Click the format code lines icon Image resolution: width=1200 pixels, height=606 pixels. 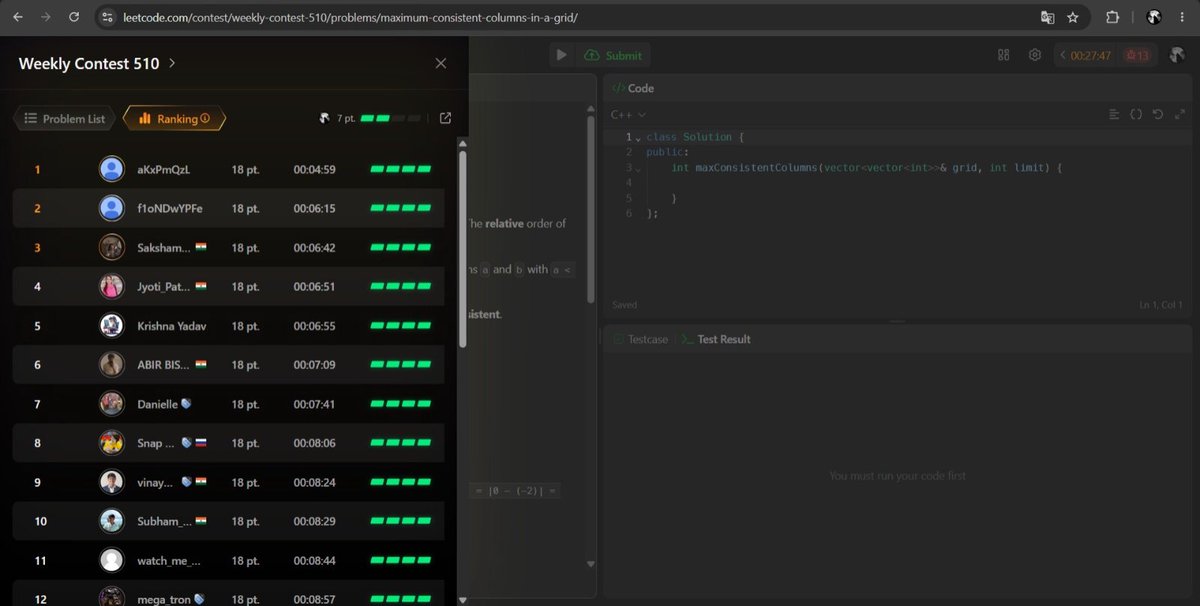[x=1114, y=114]
